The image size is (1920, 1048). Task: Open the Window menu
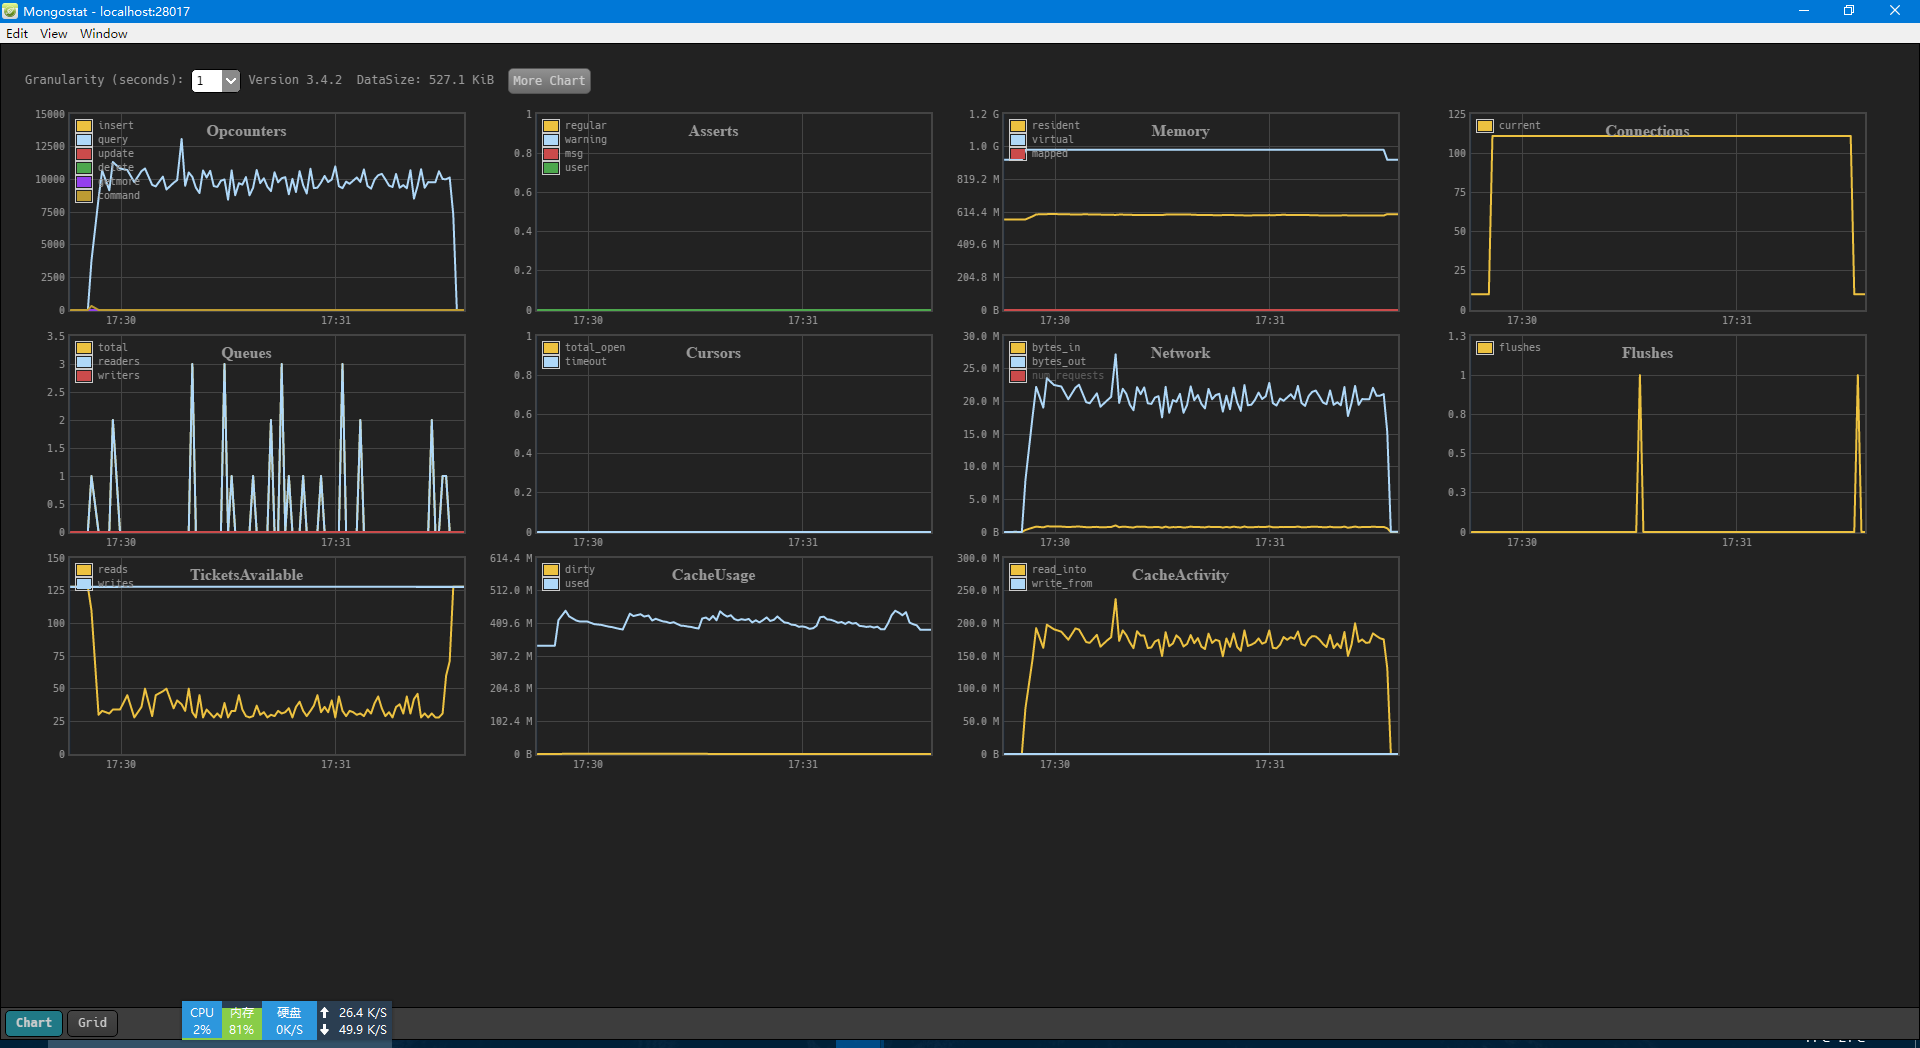(103, 33)
